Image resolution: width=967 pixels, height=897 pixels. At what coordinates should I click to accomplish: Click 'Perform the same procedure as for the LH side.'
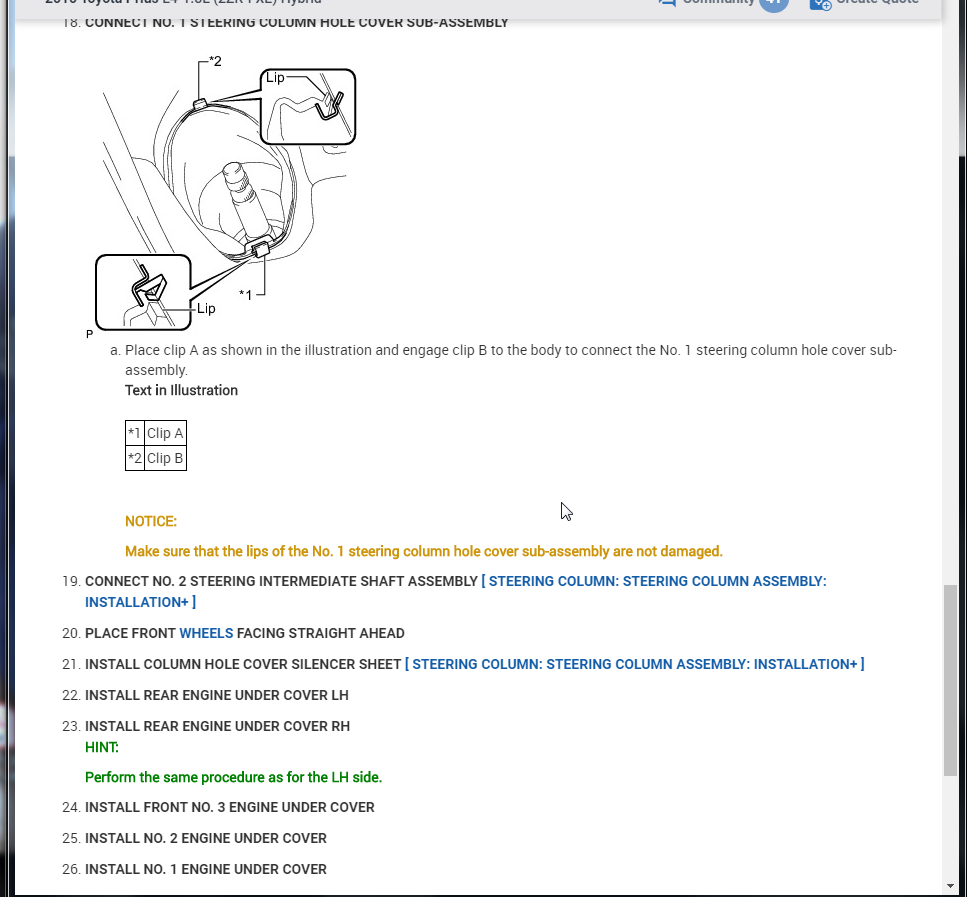tap(234, 777)
